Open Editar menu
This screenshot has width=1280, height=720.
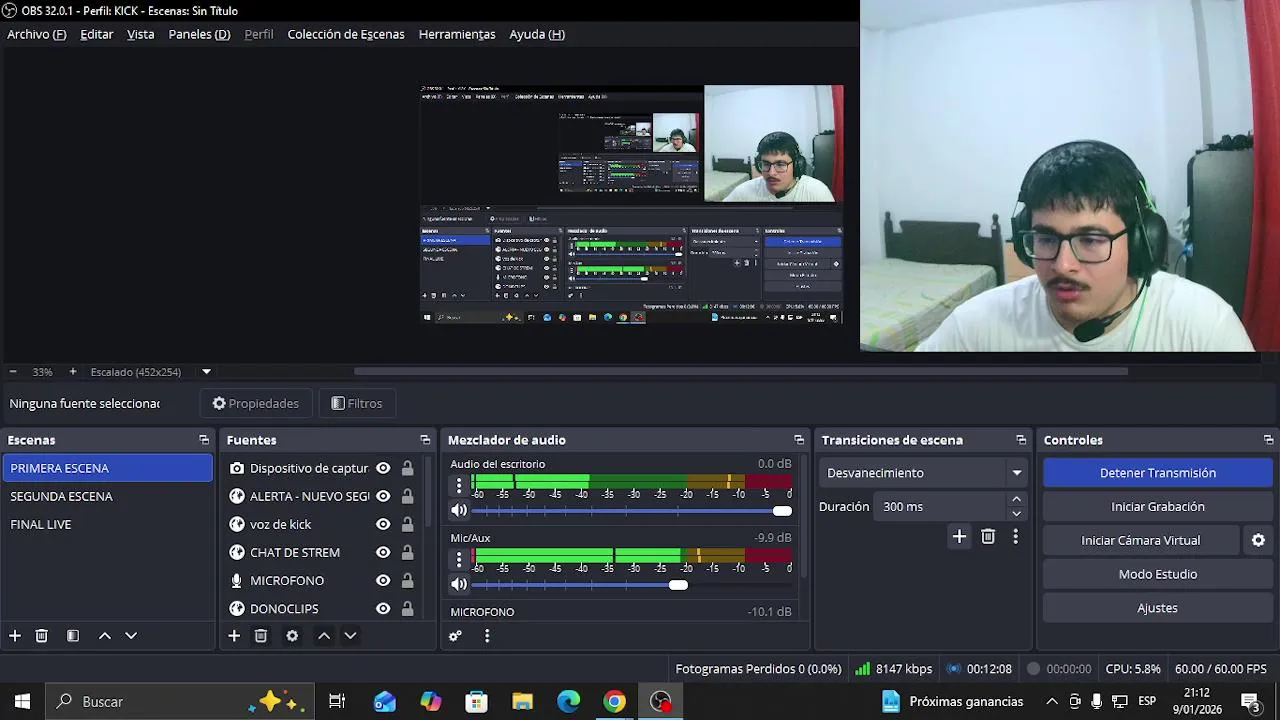(x=97, y=34)
